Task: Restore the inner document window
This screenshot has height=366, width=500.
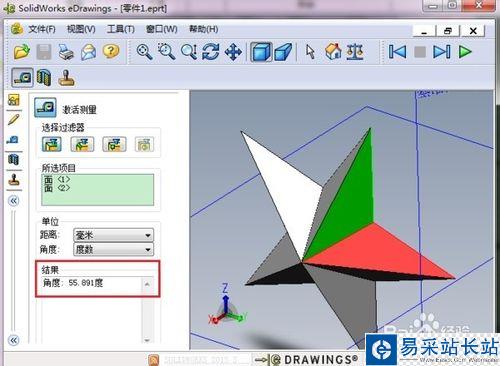Action: click(x=448, y=31)
